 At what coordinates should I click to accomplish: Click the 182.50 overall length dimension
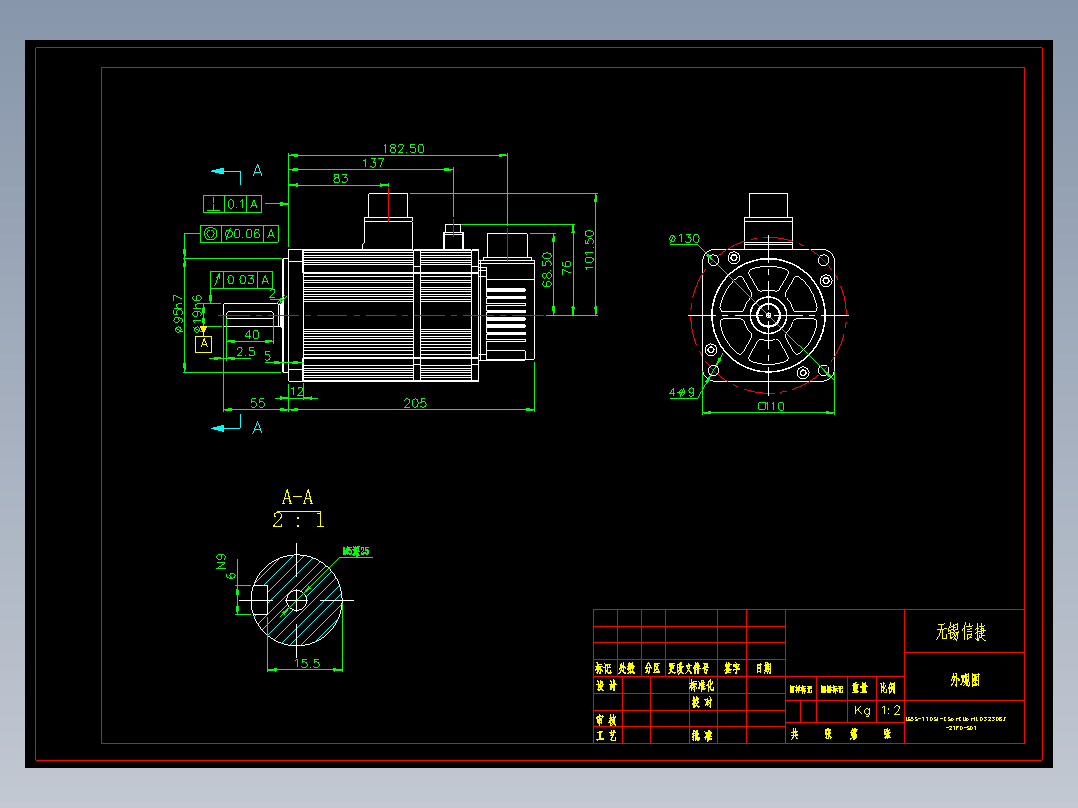point(404,149)
